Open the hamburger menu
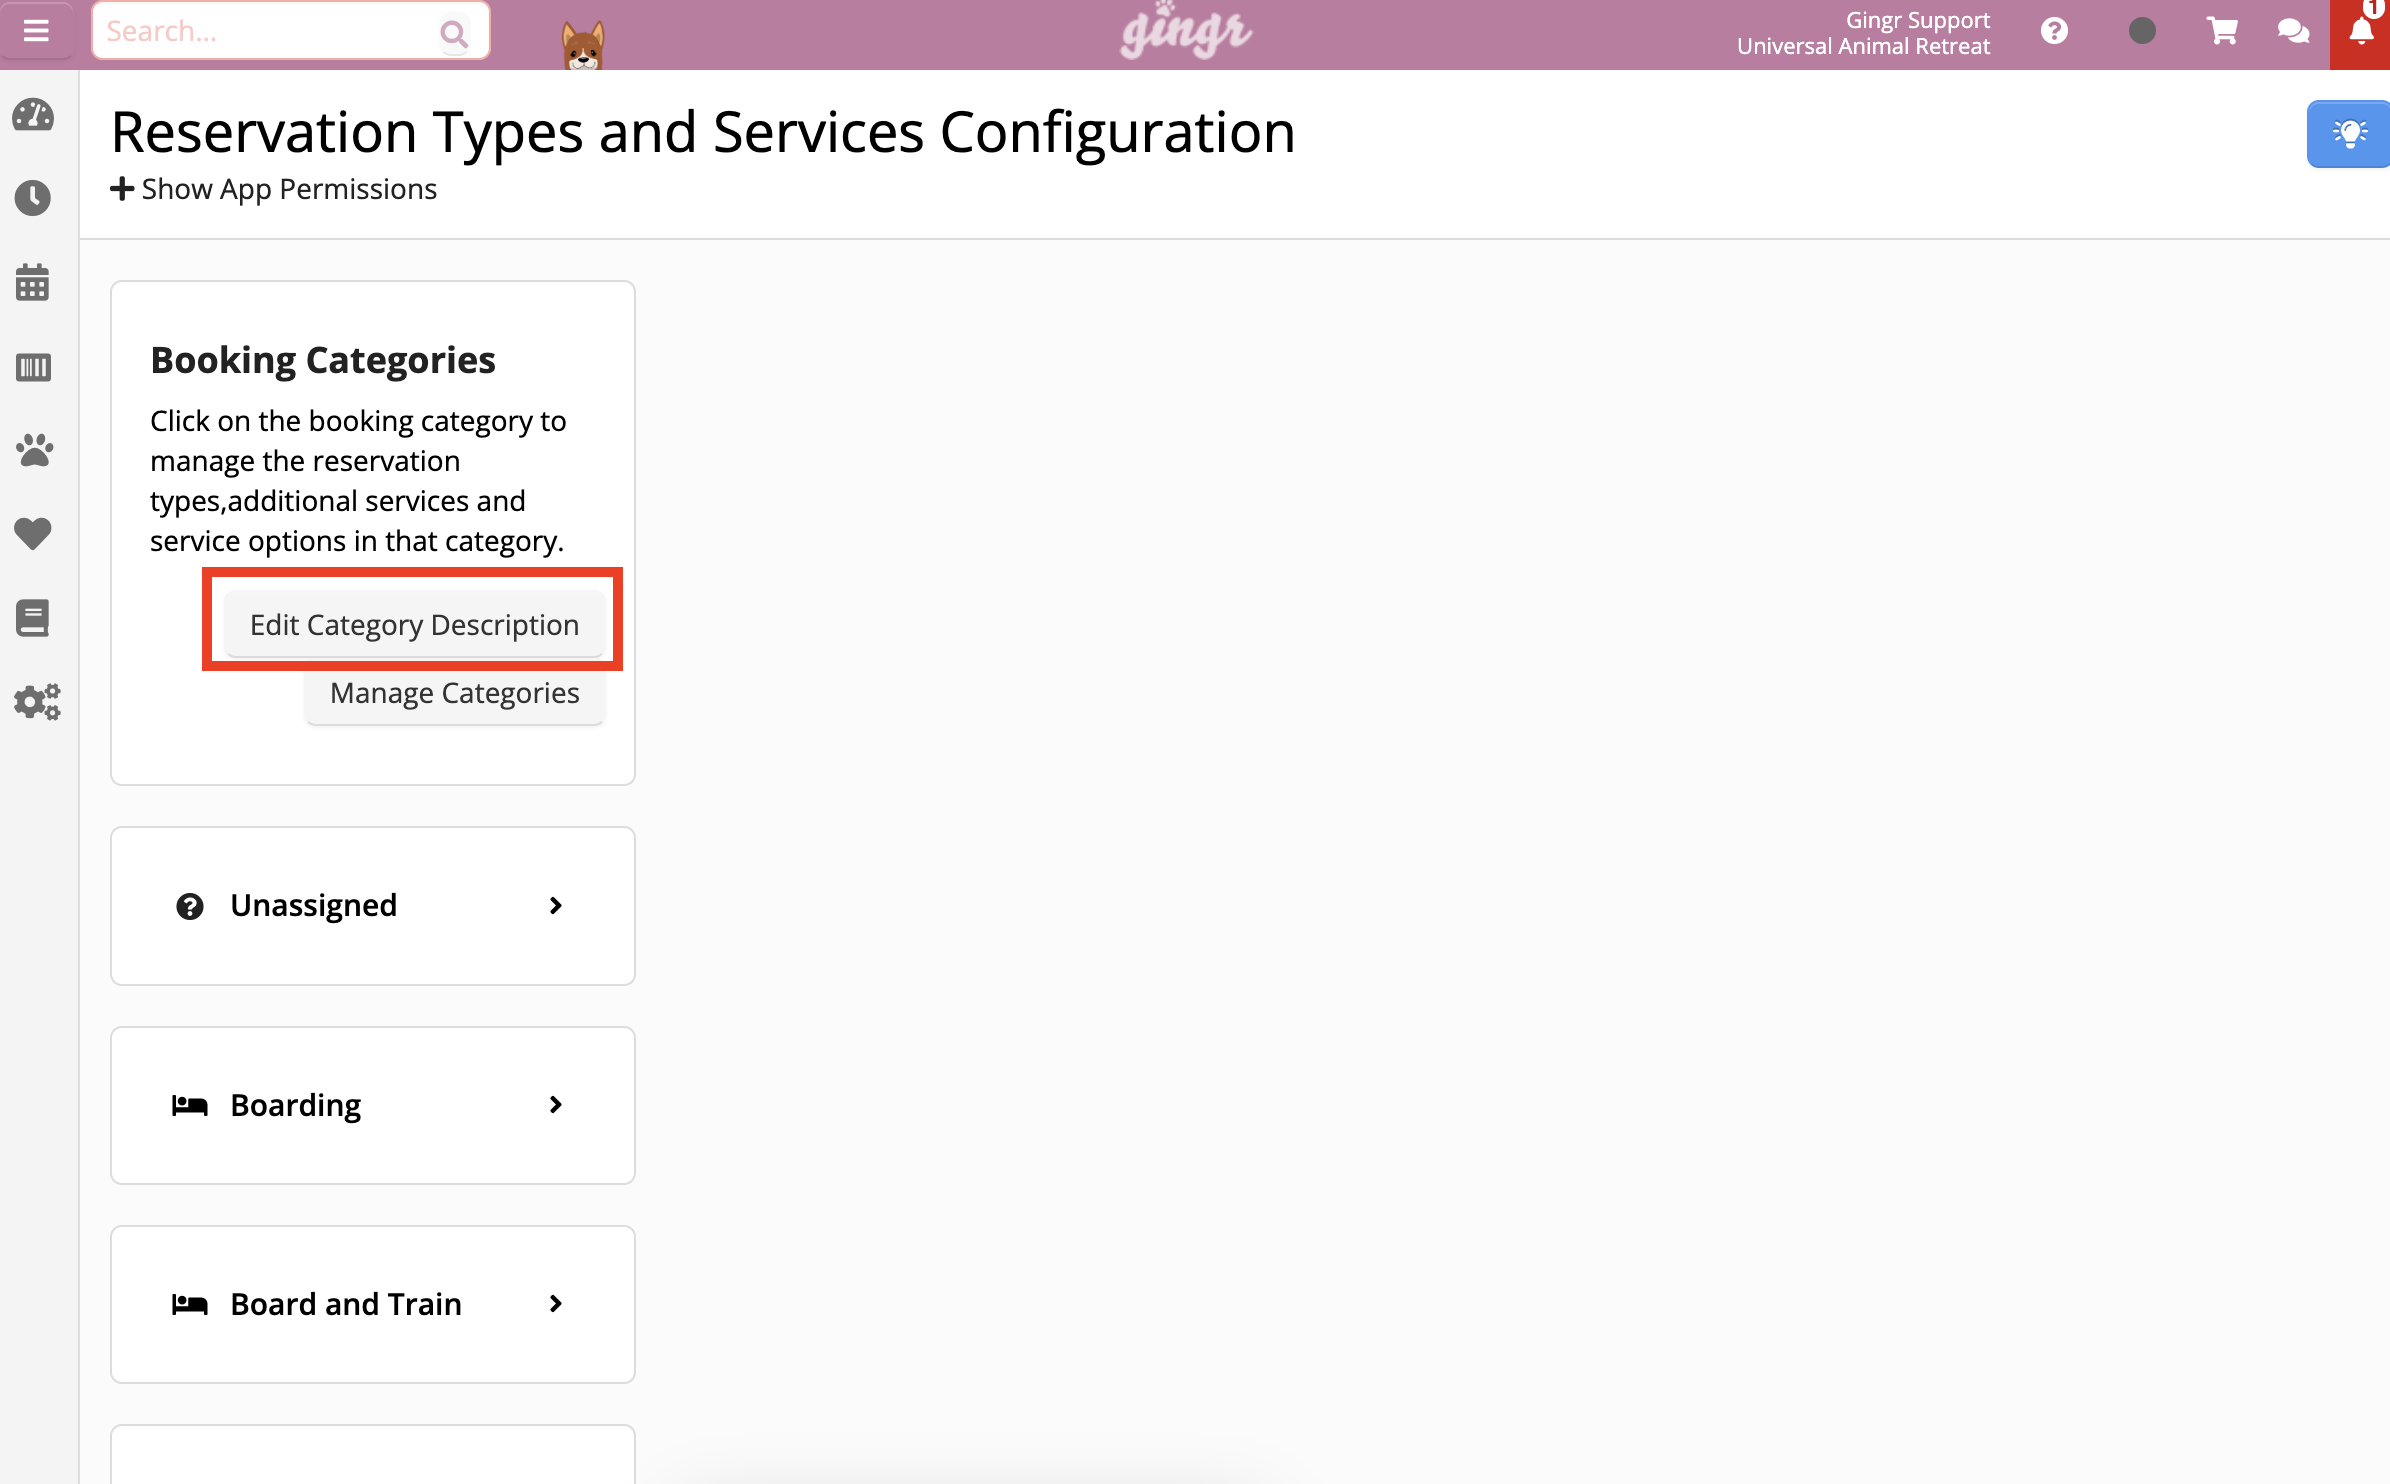Viewport: 2390px width, 1484px height. (x=36, y=31)
